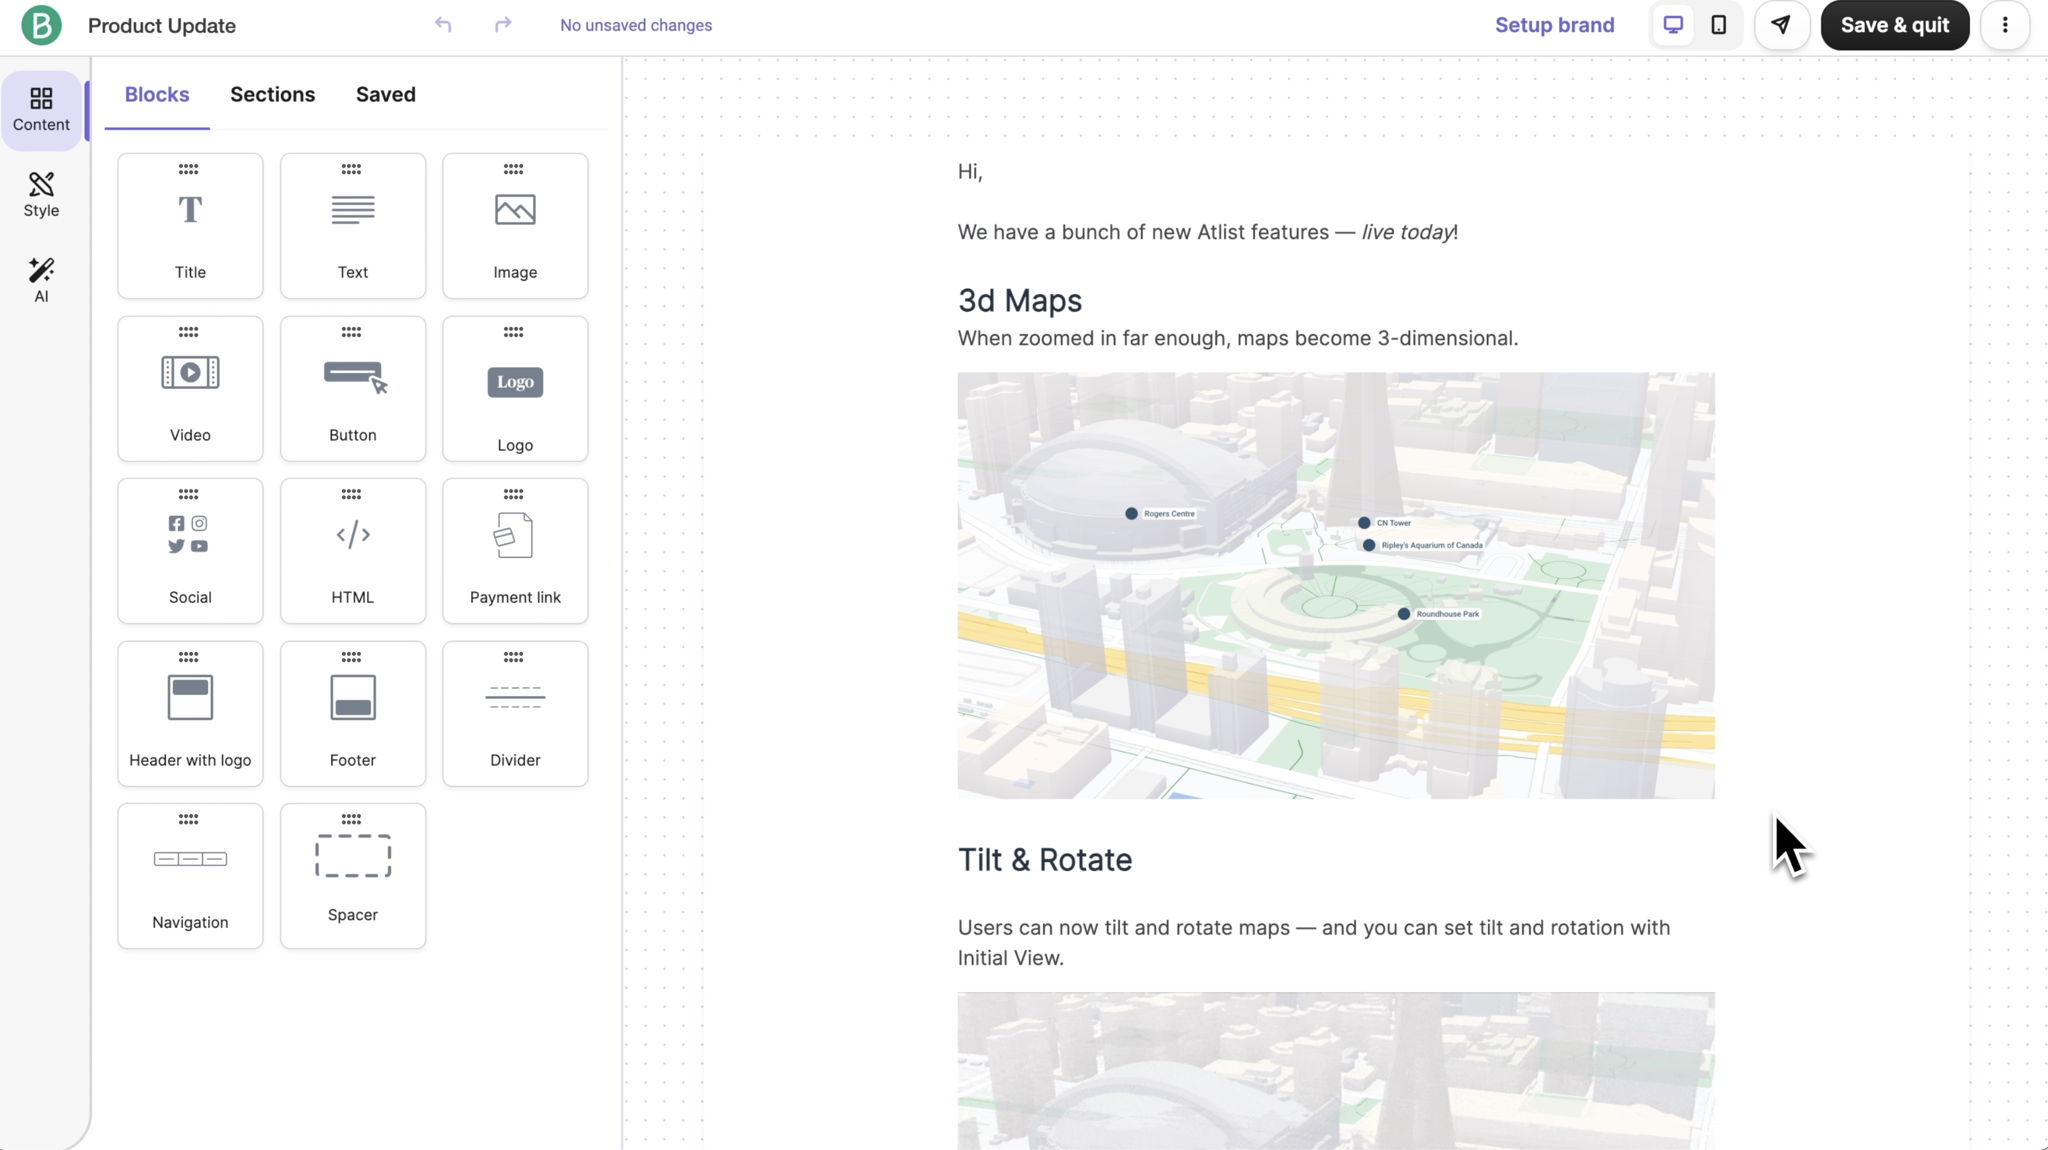This screenshot has height=1150, width=2048.
Task: Click the green B app logo
Action: pyautogui.click(x=41, y=25)
